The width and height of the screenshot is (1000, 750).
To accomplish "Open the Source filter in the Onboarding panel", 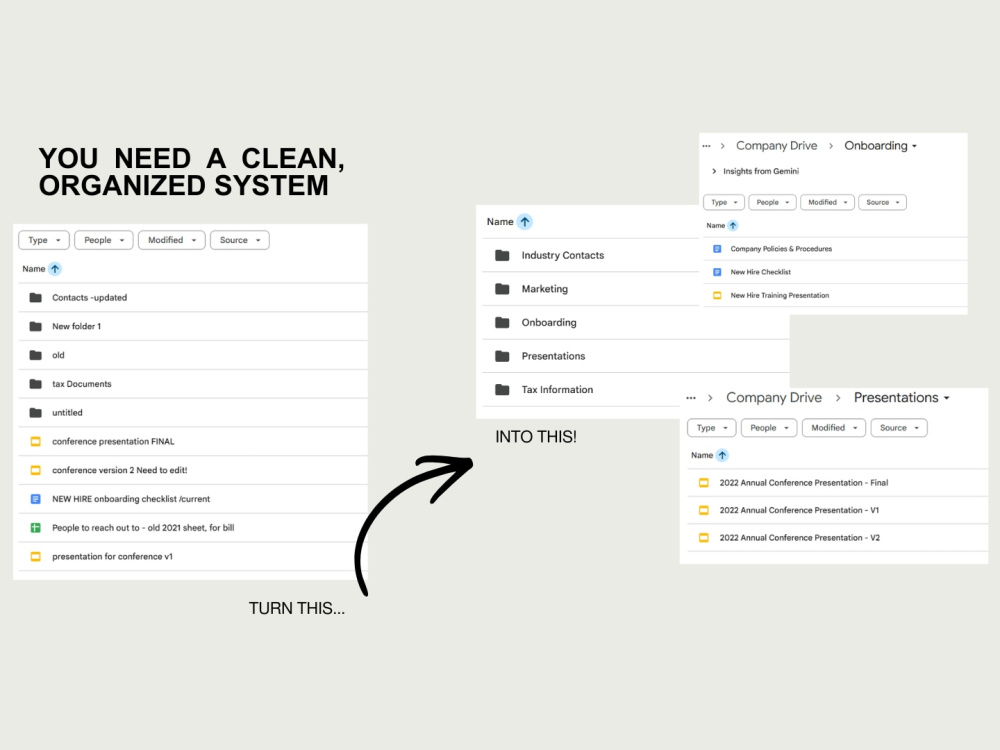I will [883, 202].
